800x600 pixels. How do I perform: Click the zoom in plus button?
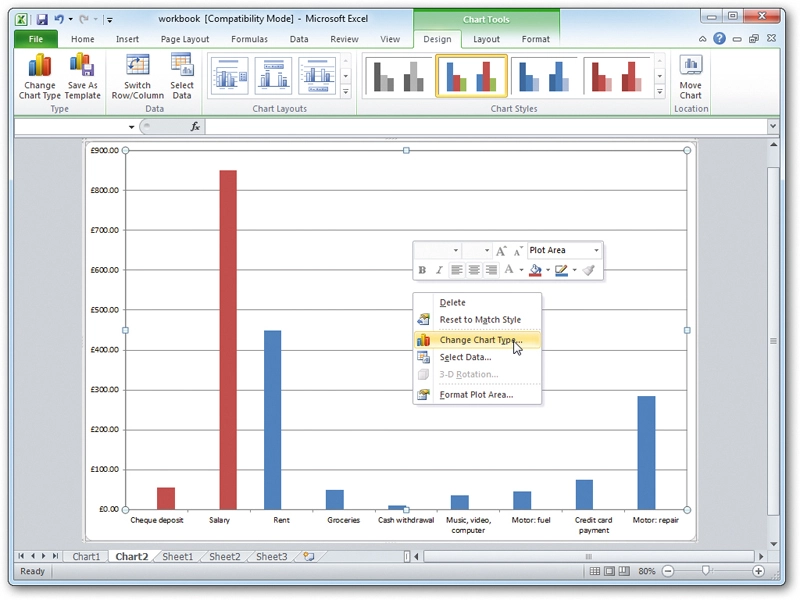coord(758,571)
